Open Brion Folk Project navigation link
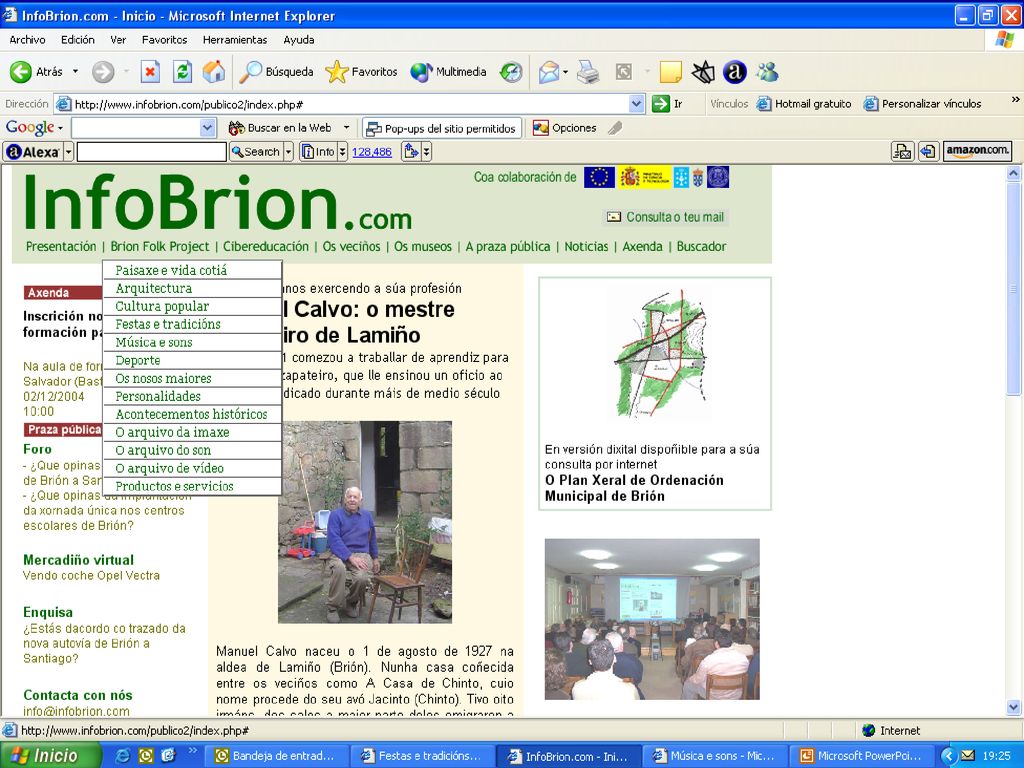Viewport: 1024px width, 768px height. pos(159,246)
